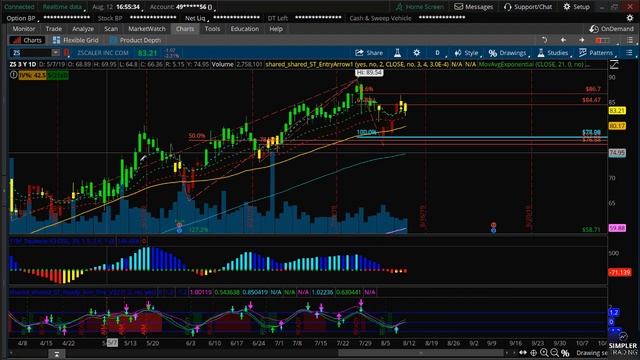The height and width of the screenshot is (360, 640).
Task: Click the symbol input field showing ZS
Action: pyautogui.click(x=31, y=53)
